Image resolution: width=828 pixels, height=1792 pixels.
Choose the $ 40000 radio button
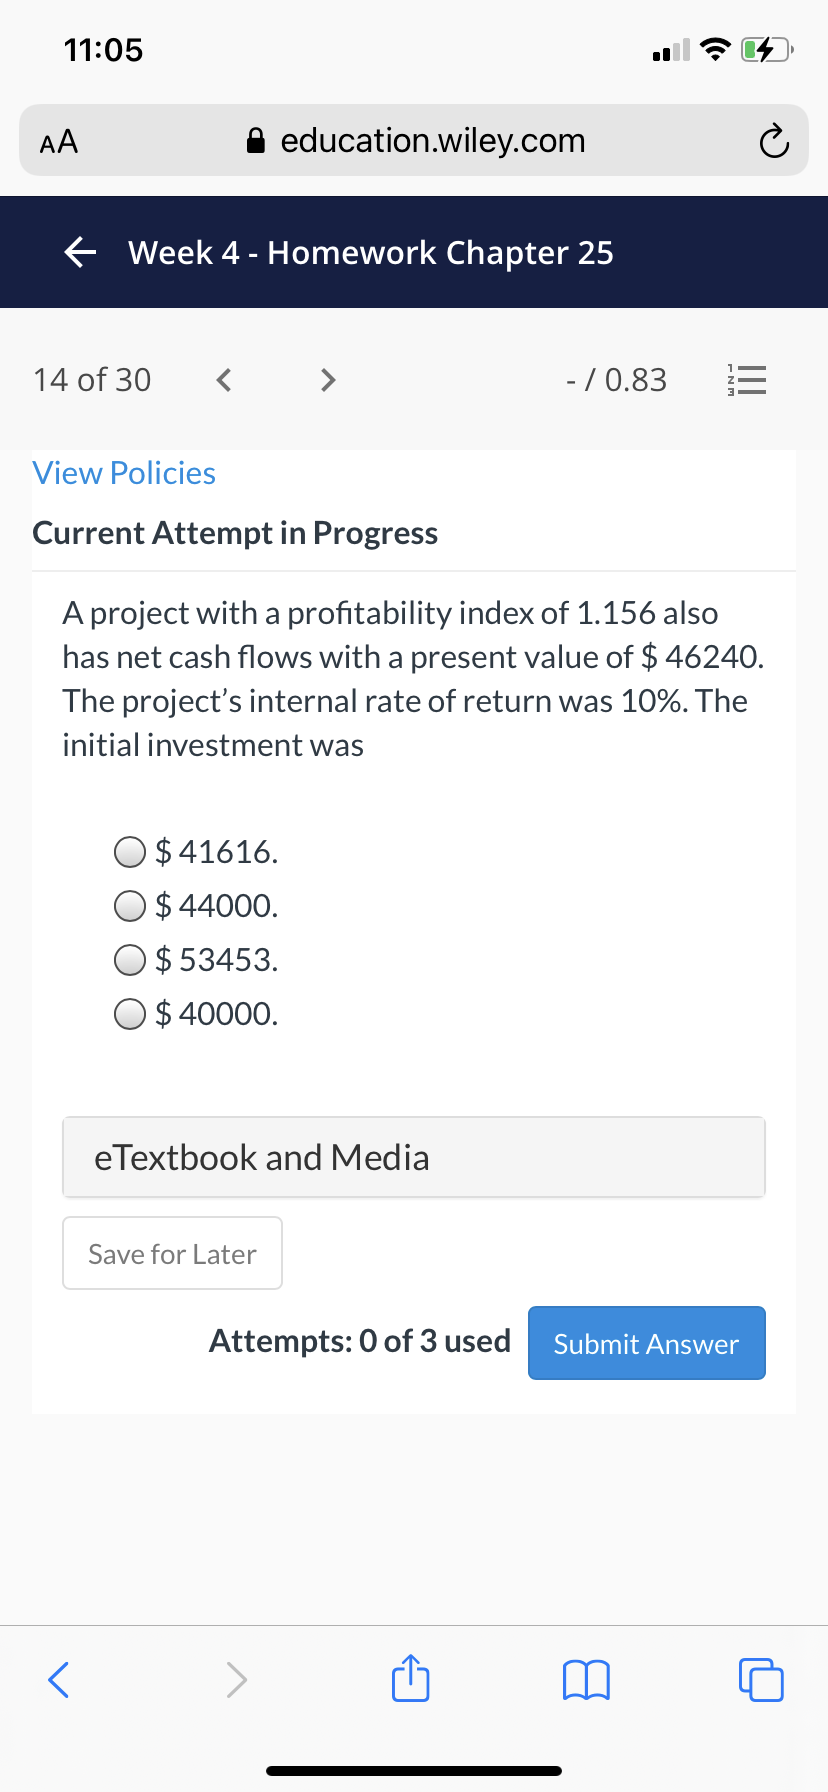pos(130,1014)
